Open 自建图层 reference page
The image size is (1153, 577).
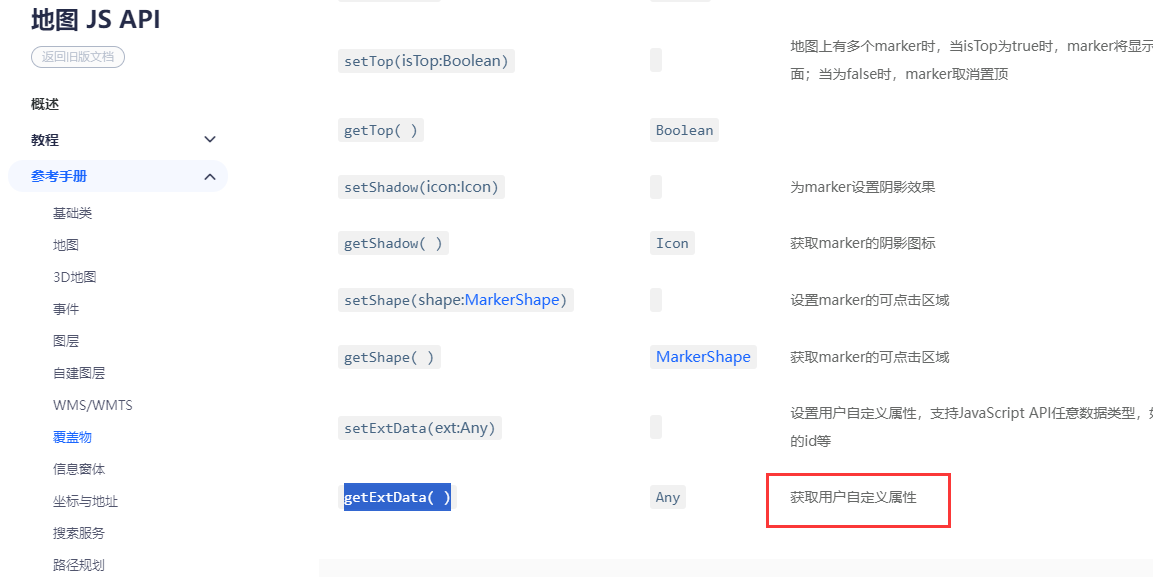pos(79,373)
